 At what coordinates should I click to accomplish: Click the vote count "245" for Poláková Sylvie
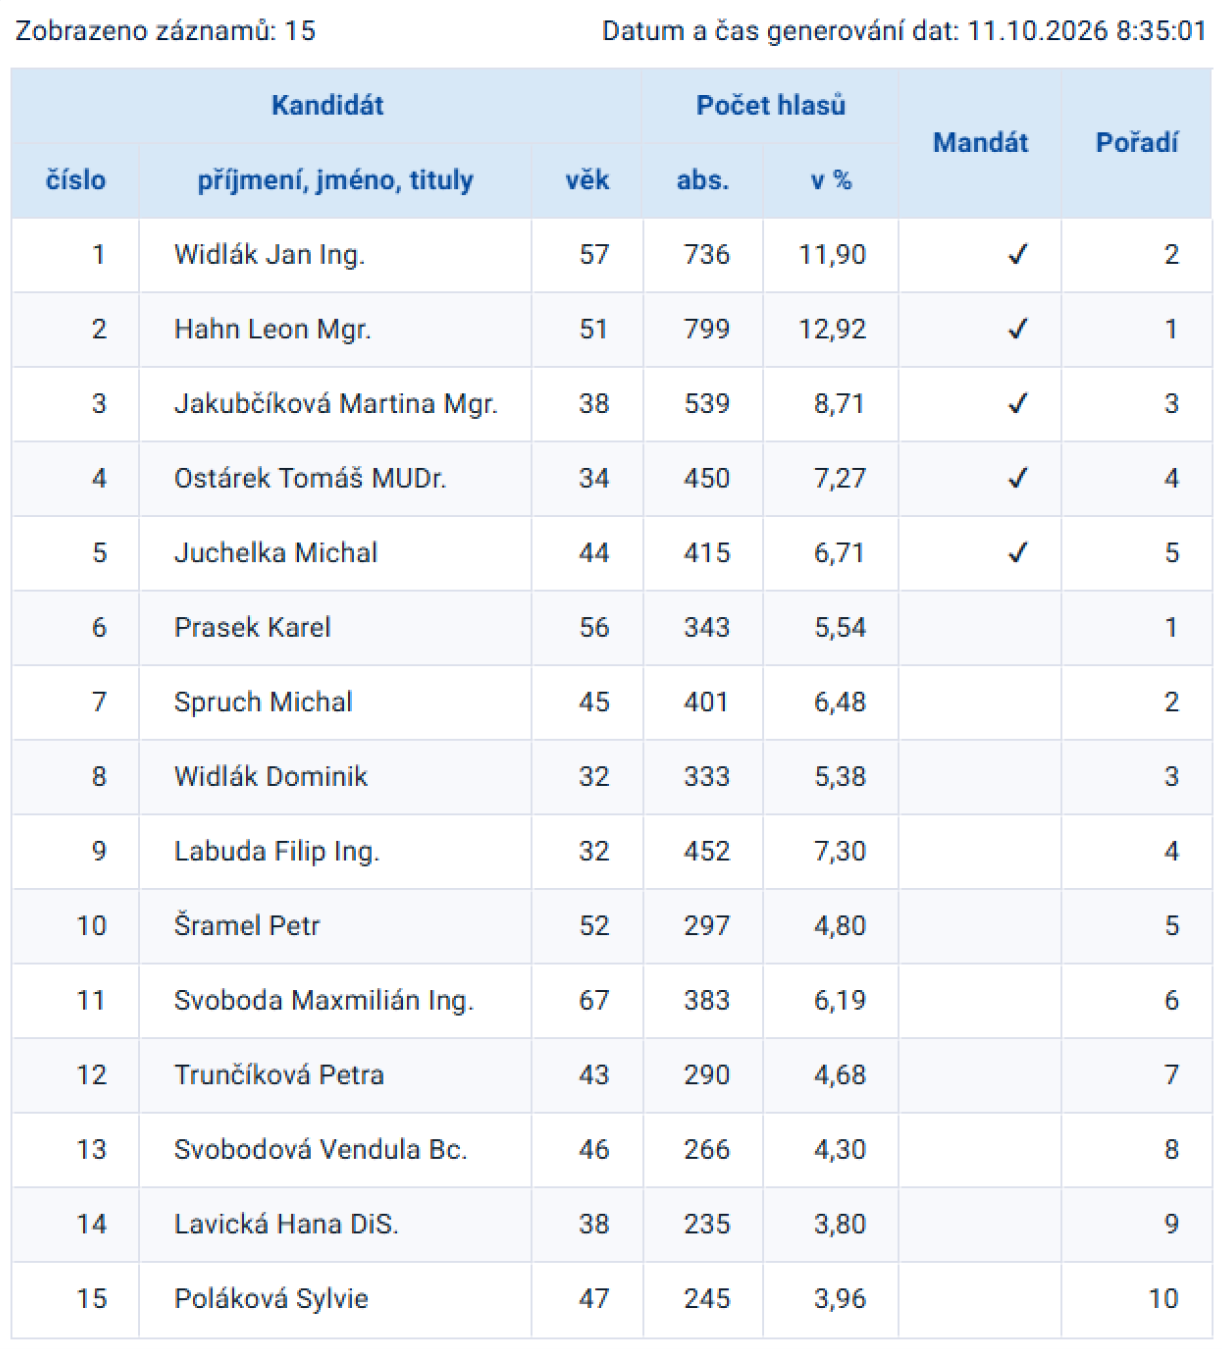click(707, 1298)
